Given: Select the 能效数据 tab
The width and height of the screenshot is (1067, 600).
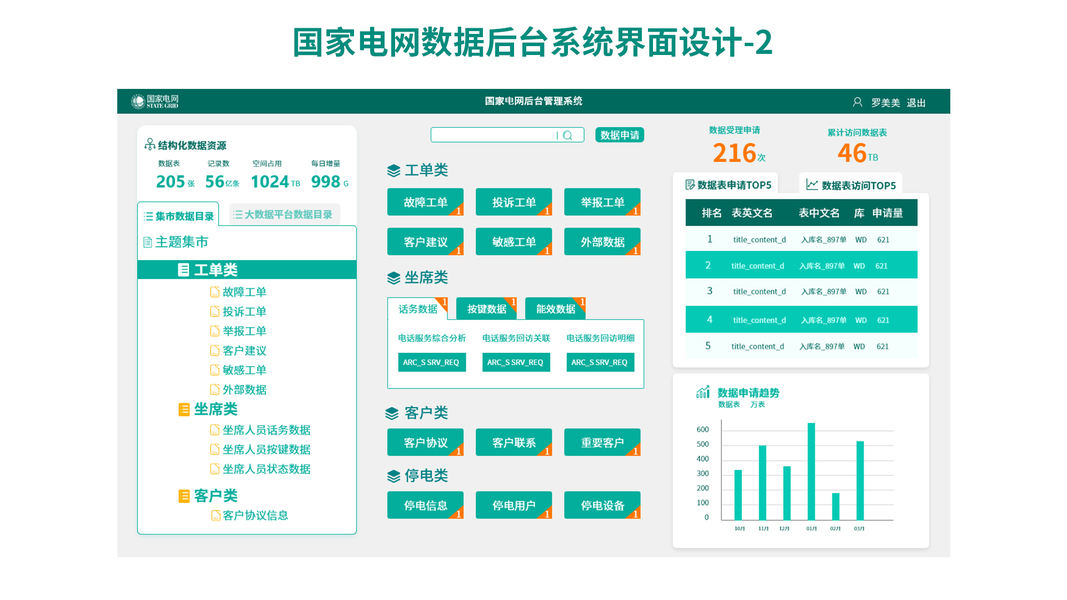Looking at the screenshot, I should 555,309.
